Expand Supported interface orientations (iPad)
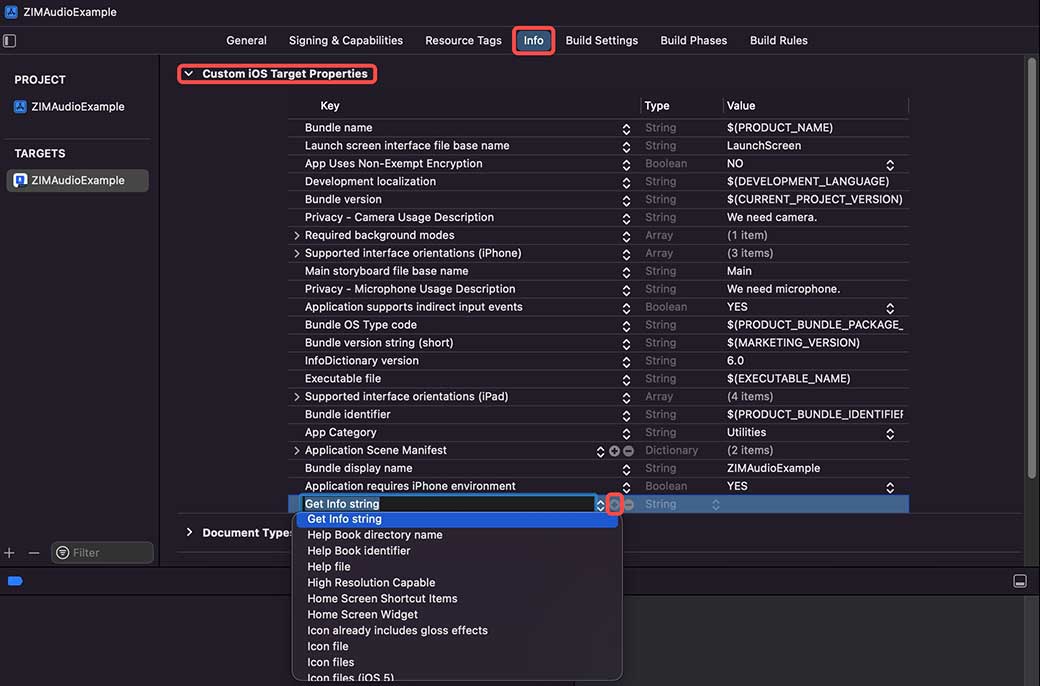The height and width of the screenshot is (686, 1040). [x=297, y=396]
